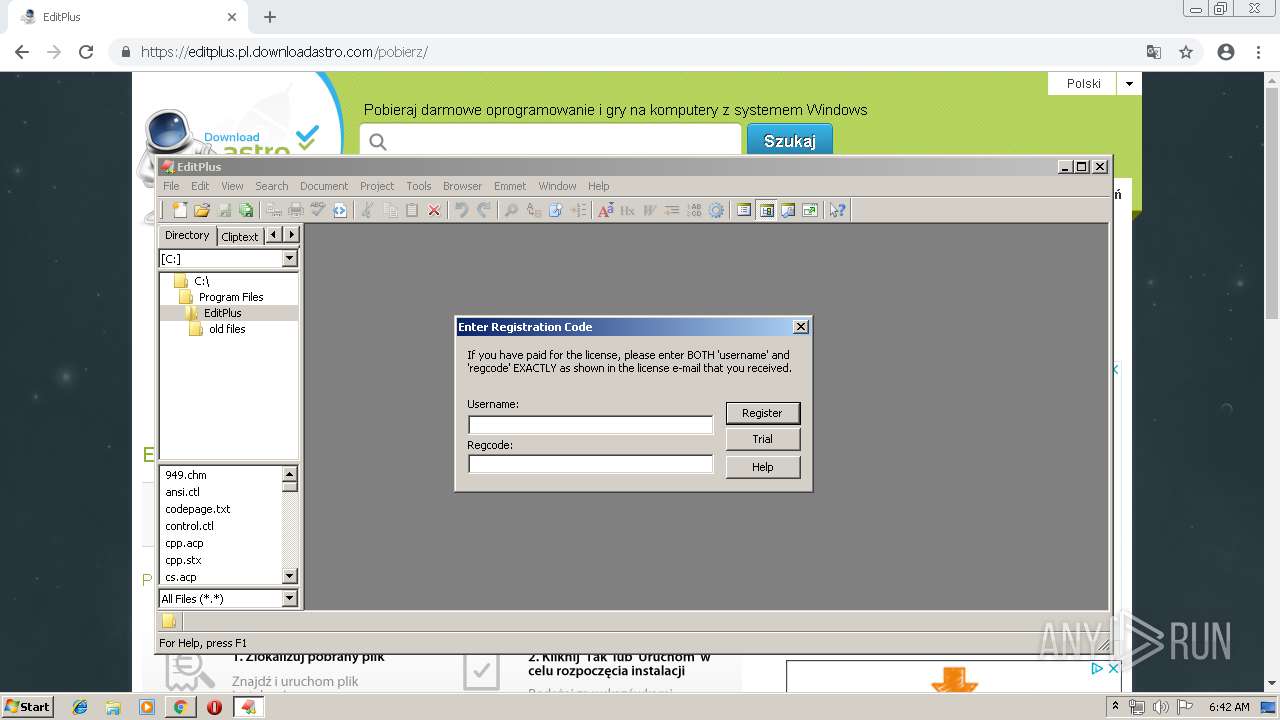Click the toolbar Help pointer icon
Viewport: 1280px width, 720px height.
click(837, 210)
